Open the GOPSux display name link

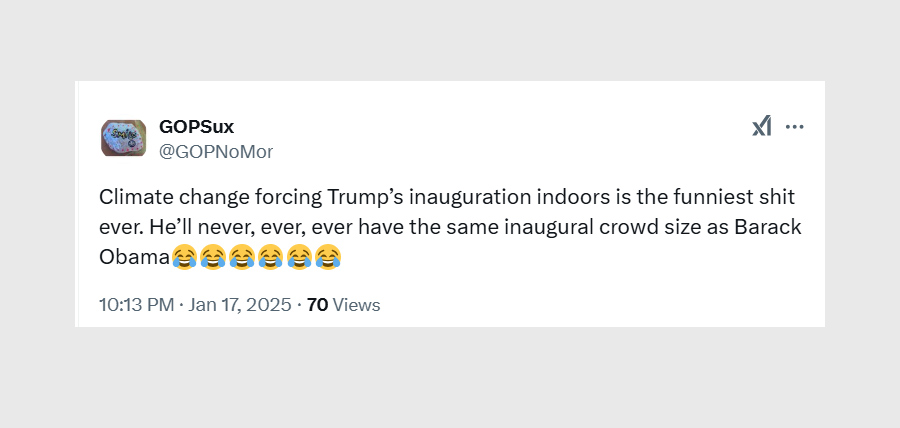tap(196, 126)
